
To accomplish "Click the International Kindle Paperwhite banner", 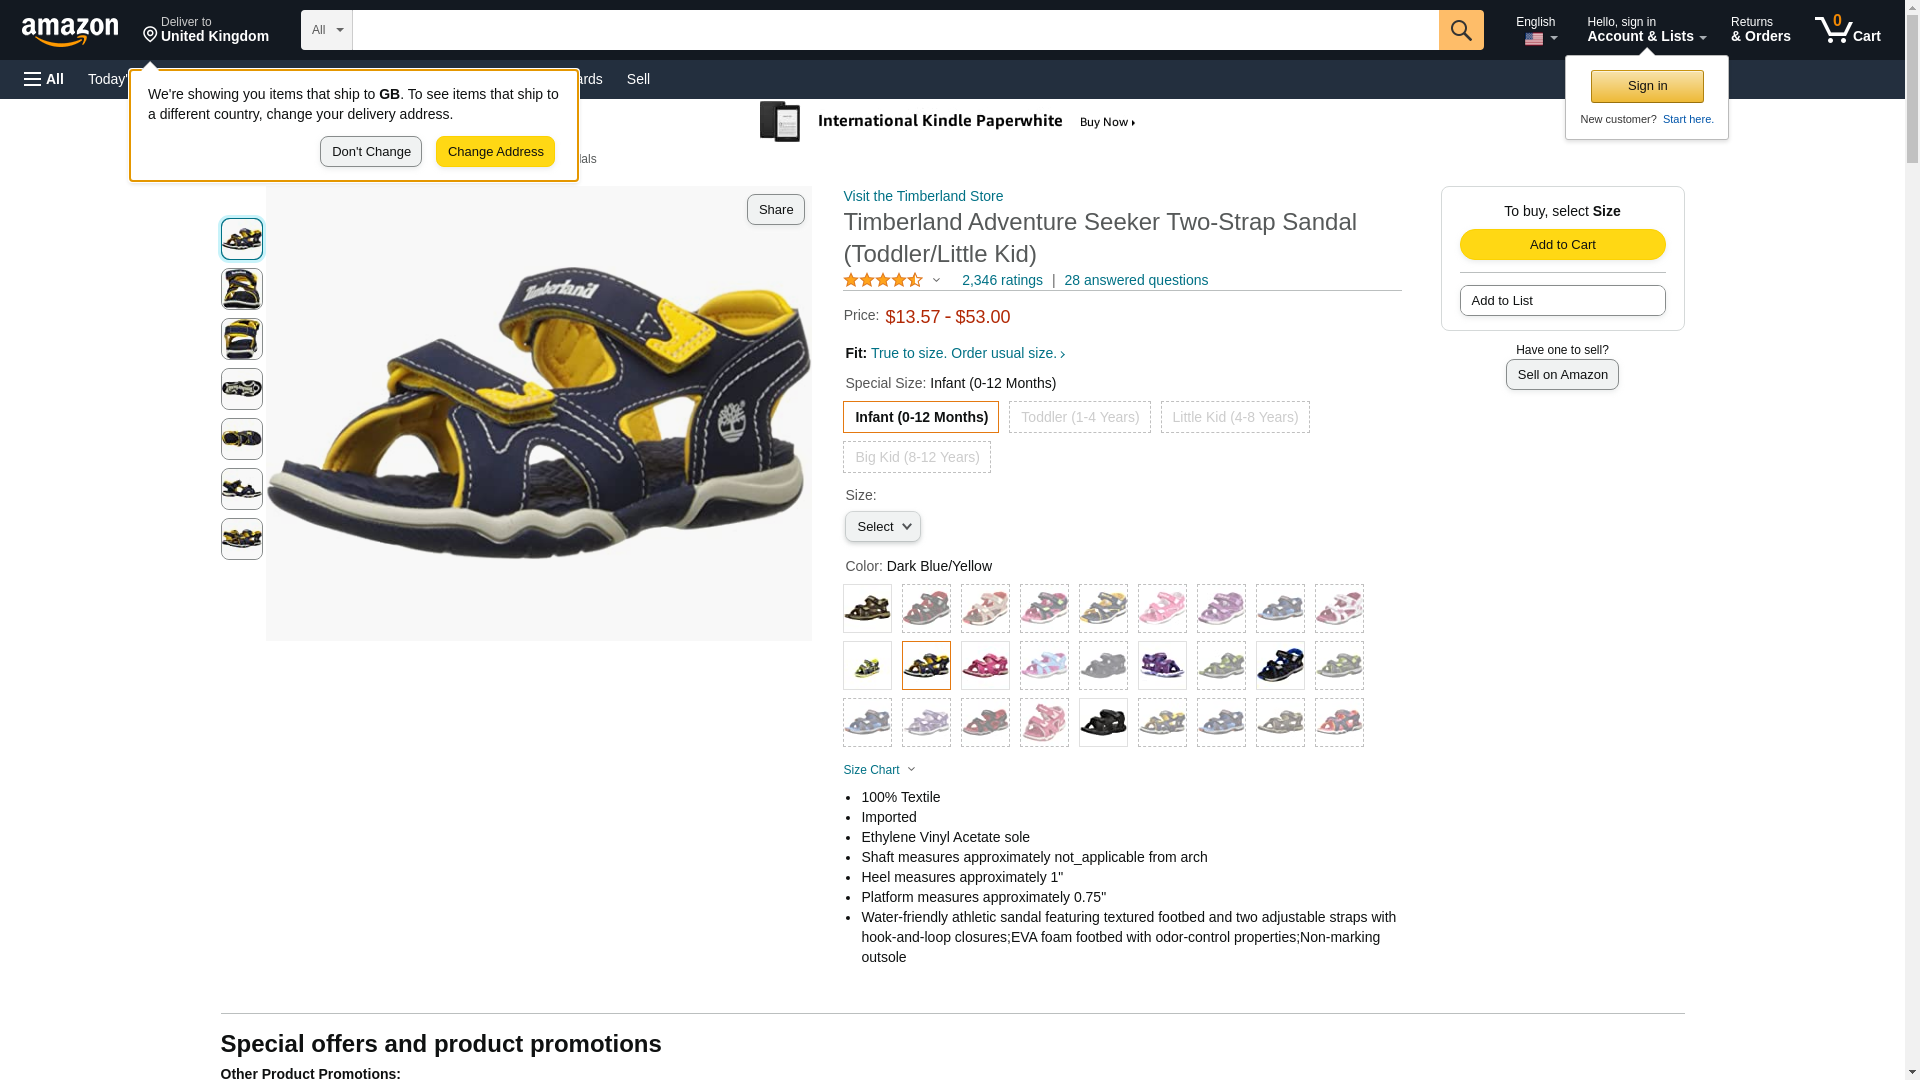I will [947, 122].
